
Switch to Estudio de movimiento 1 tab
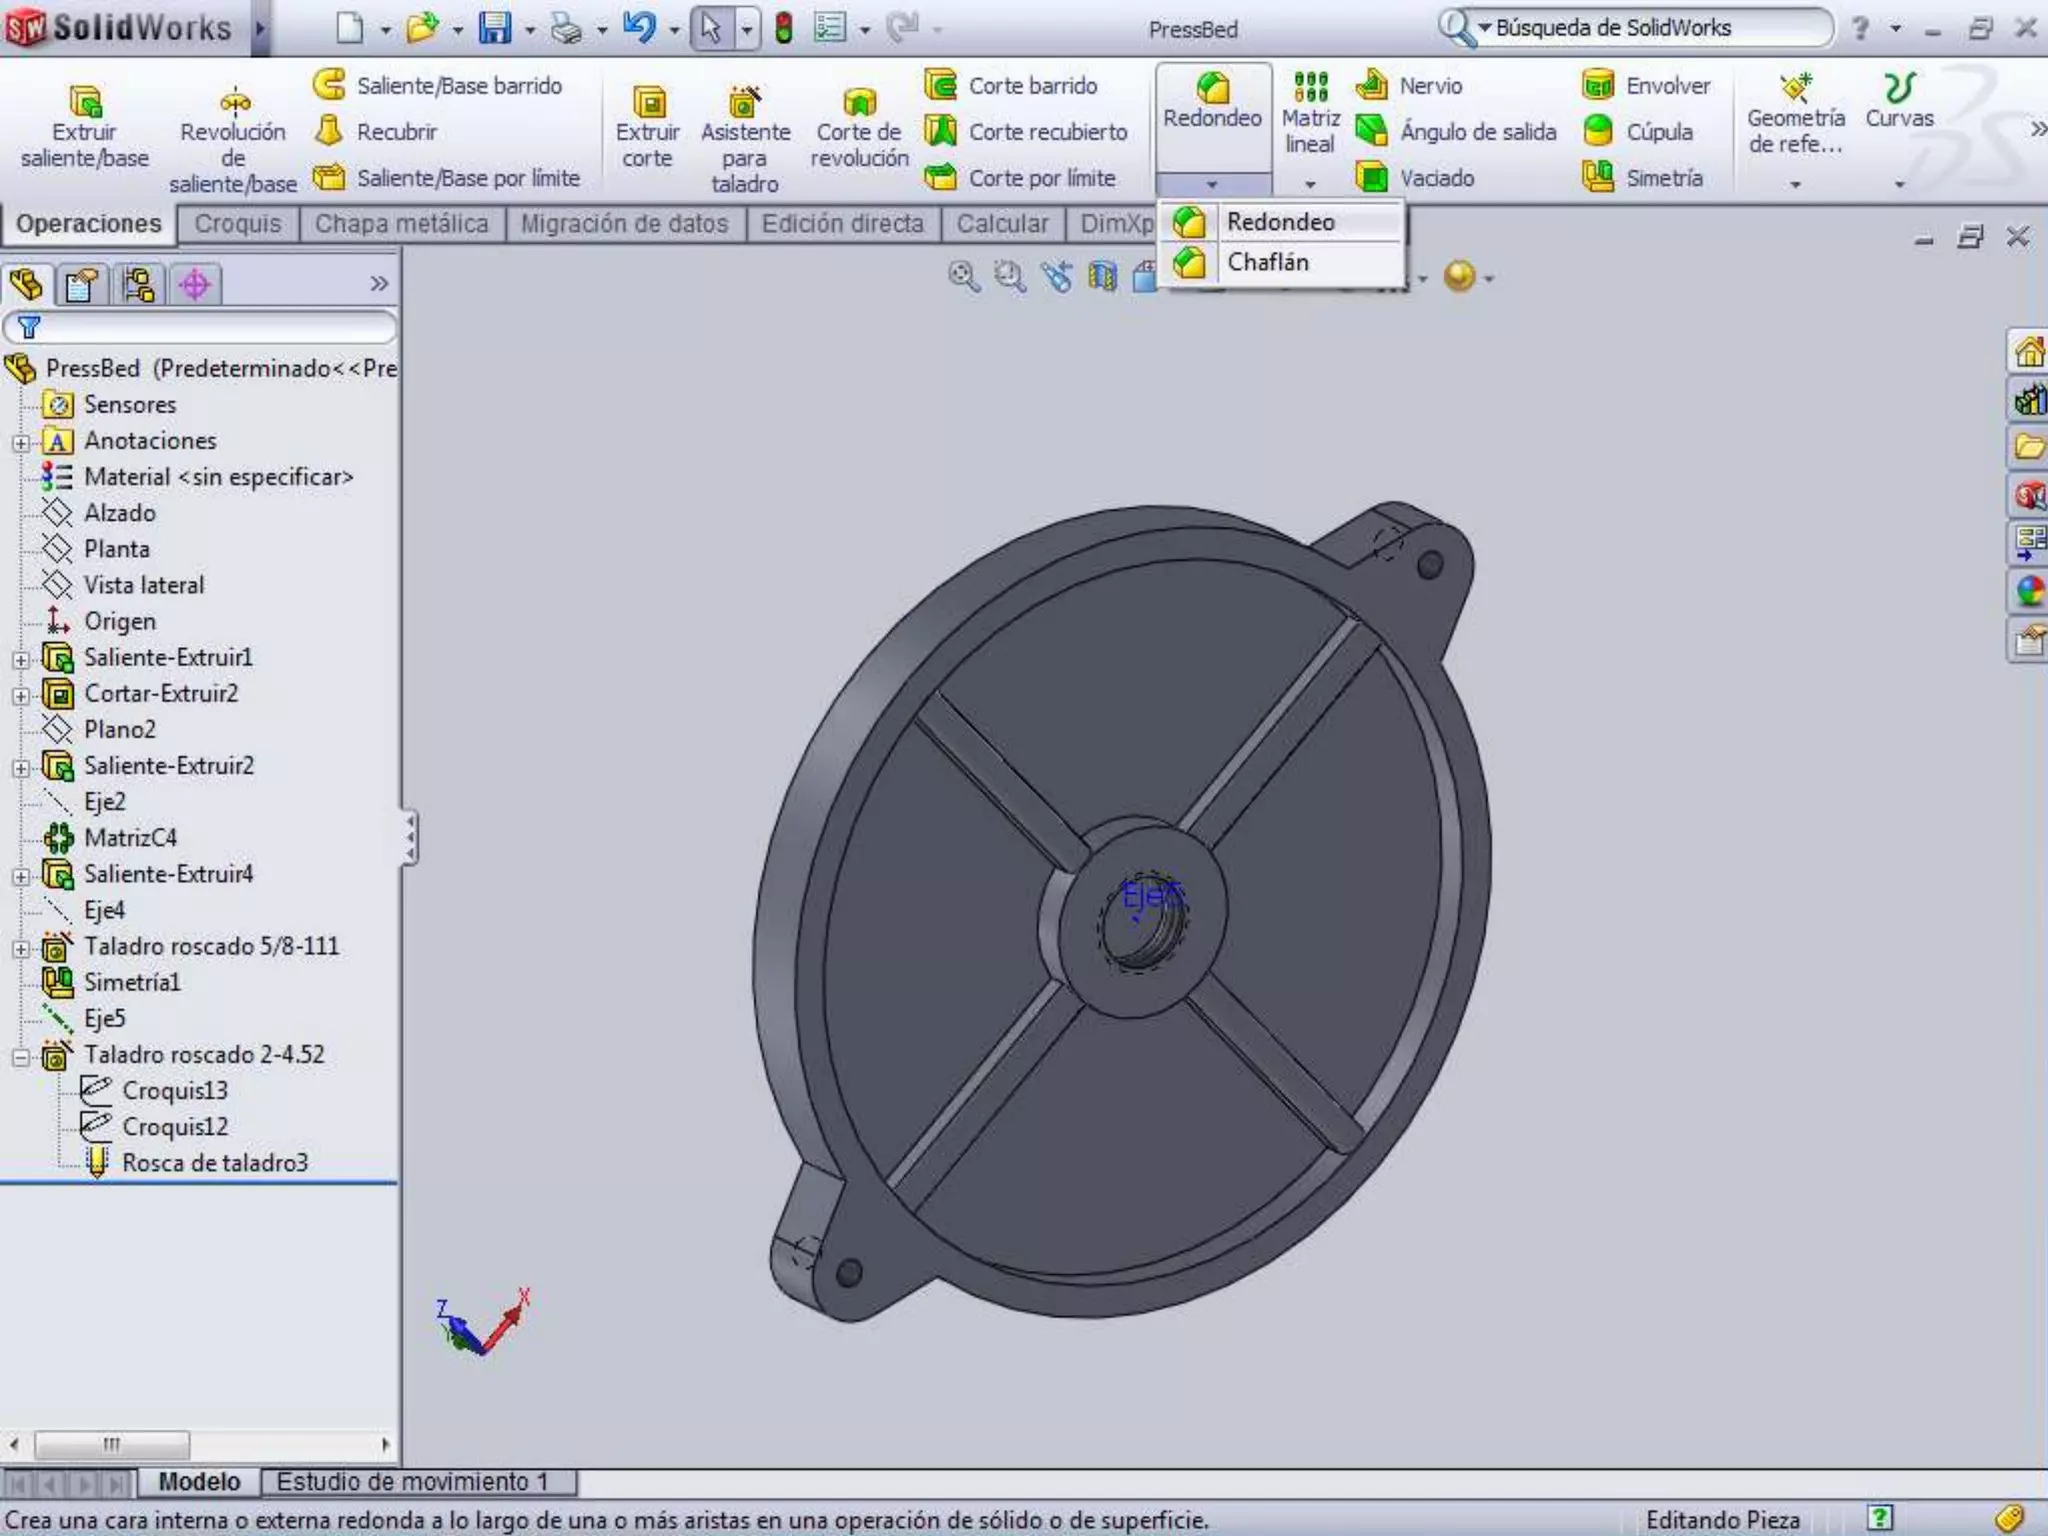coord(412,1482)
